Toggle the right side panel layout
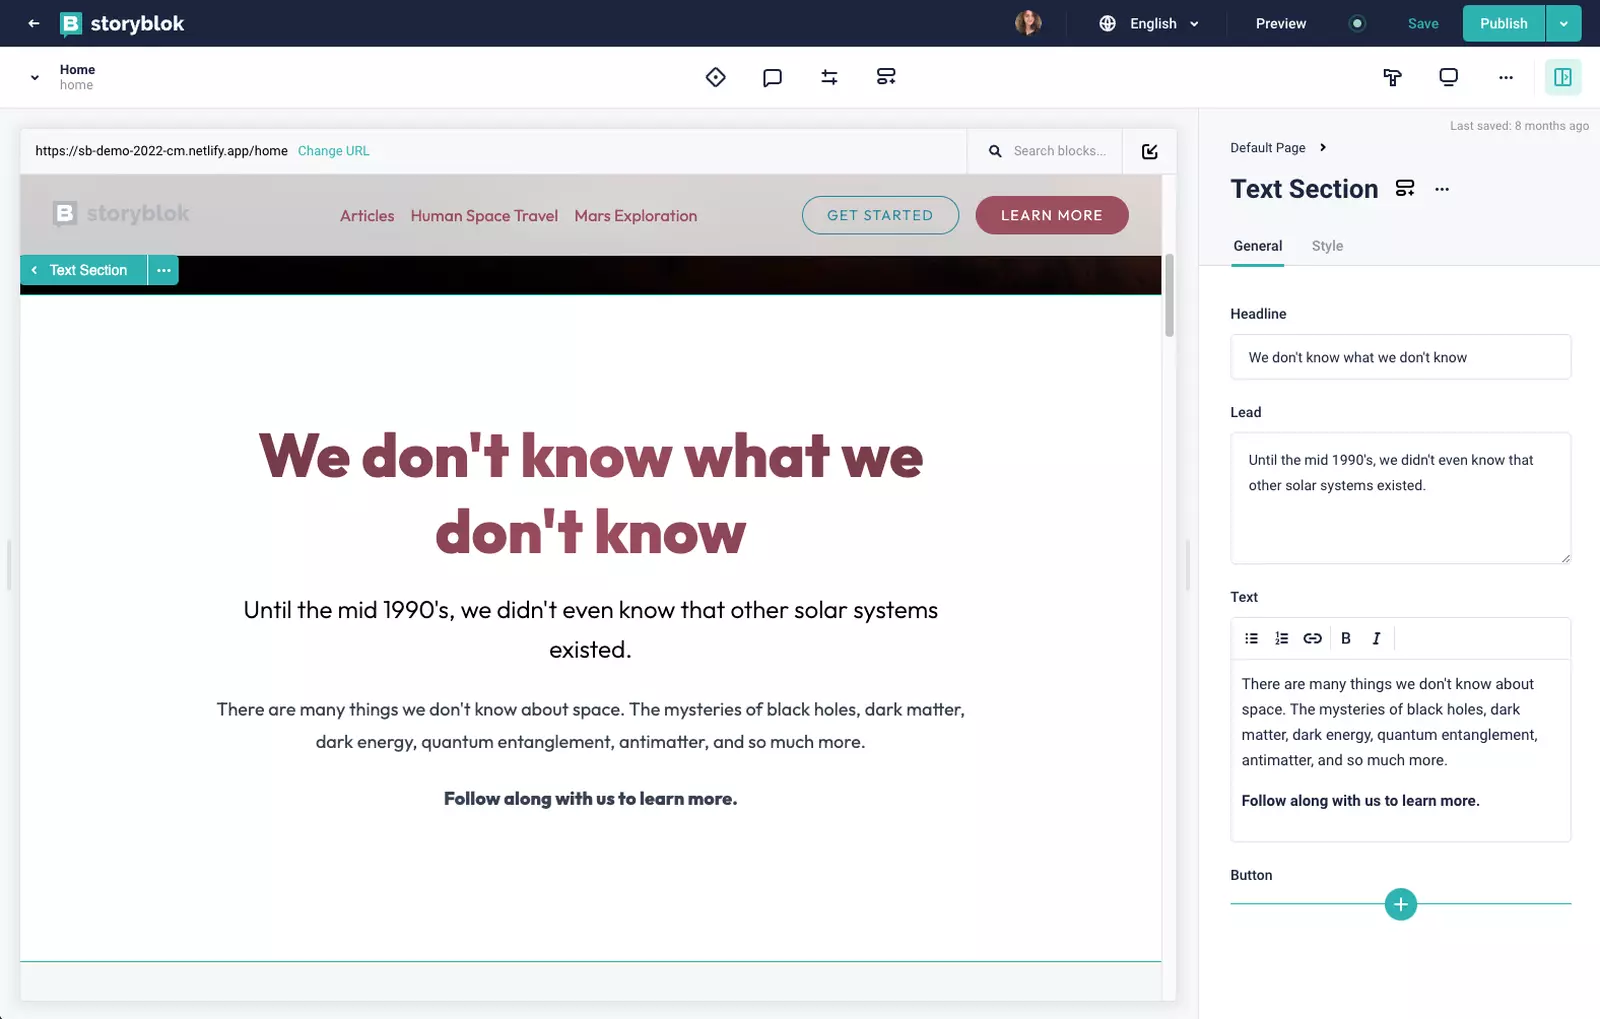Image resolution: width=1600 pixels, height=1019 pixels. [1562, 77]
